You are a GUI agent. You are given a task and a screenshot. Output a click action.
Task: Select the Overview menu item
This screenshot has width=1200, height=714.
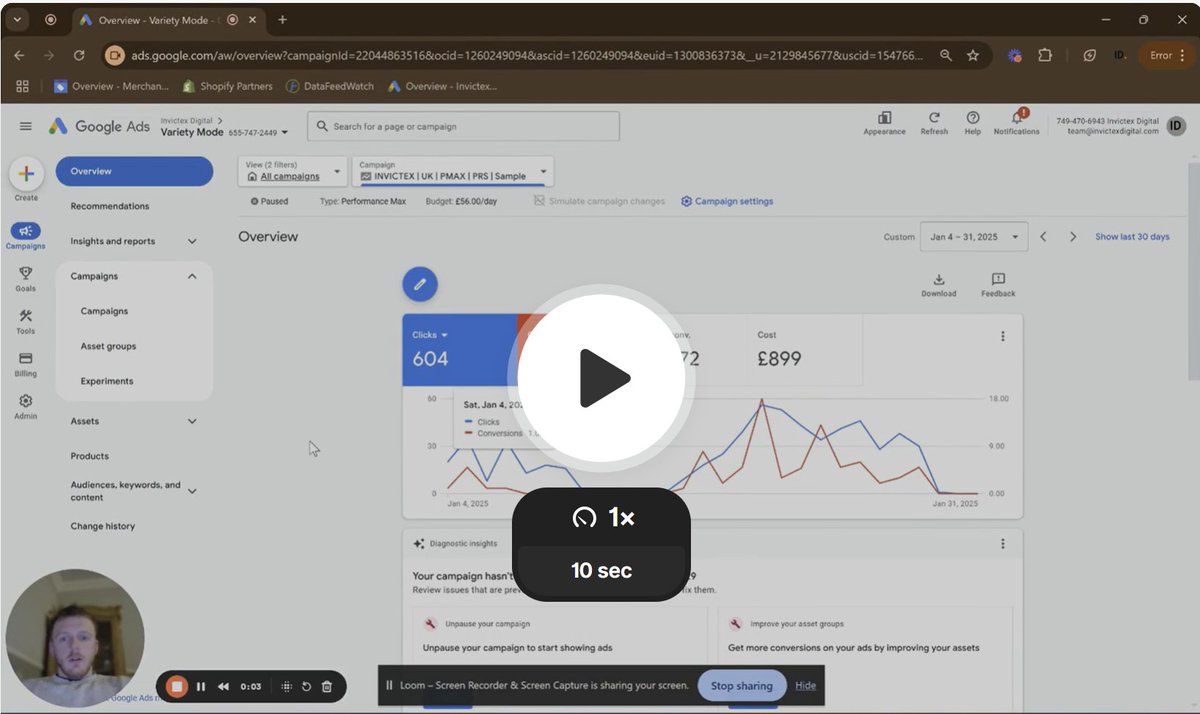click(134, 171)
